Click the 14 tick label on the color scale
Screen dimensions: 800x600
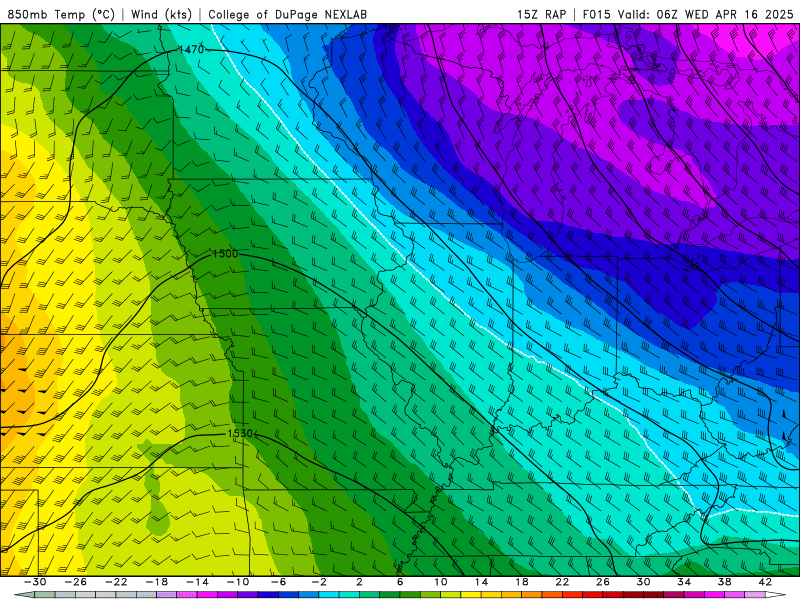[x=481, y=582]
